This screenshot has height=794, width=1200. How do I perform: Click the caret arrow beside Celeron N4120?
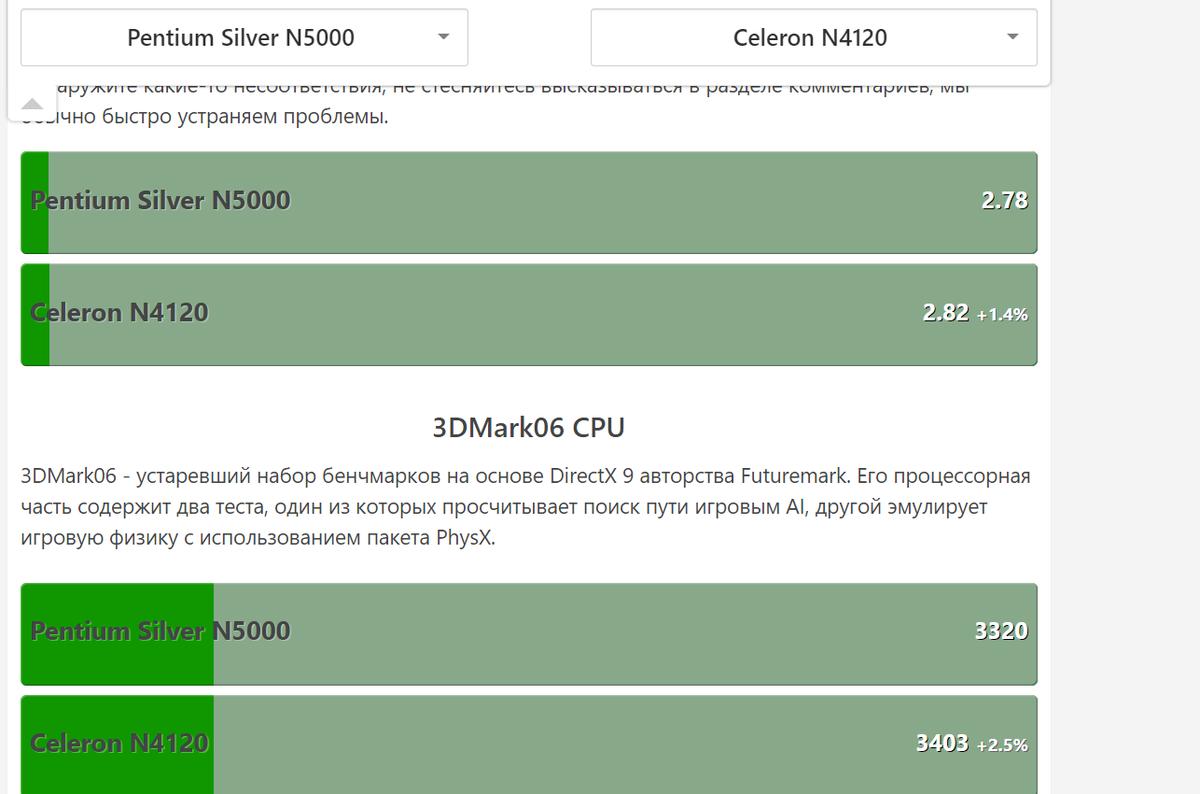click(x=1012, y=37)
